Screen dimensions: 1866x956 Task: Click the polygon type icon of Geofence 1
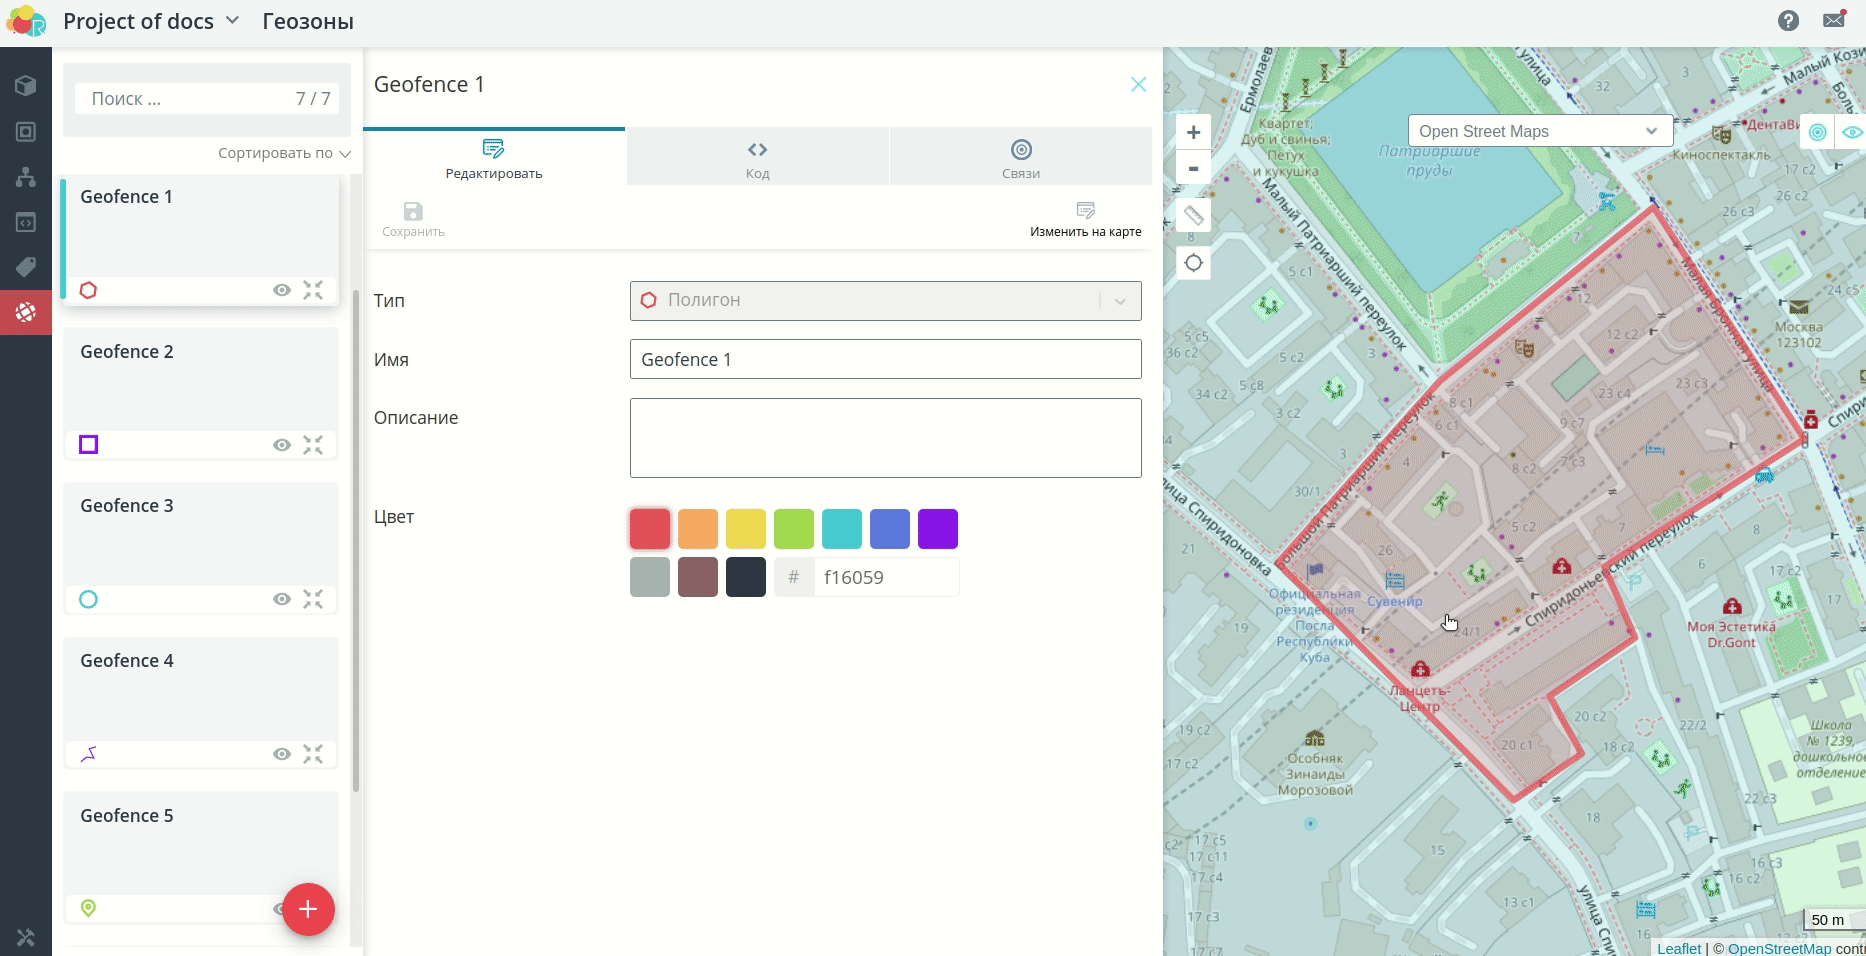point(89,290)
